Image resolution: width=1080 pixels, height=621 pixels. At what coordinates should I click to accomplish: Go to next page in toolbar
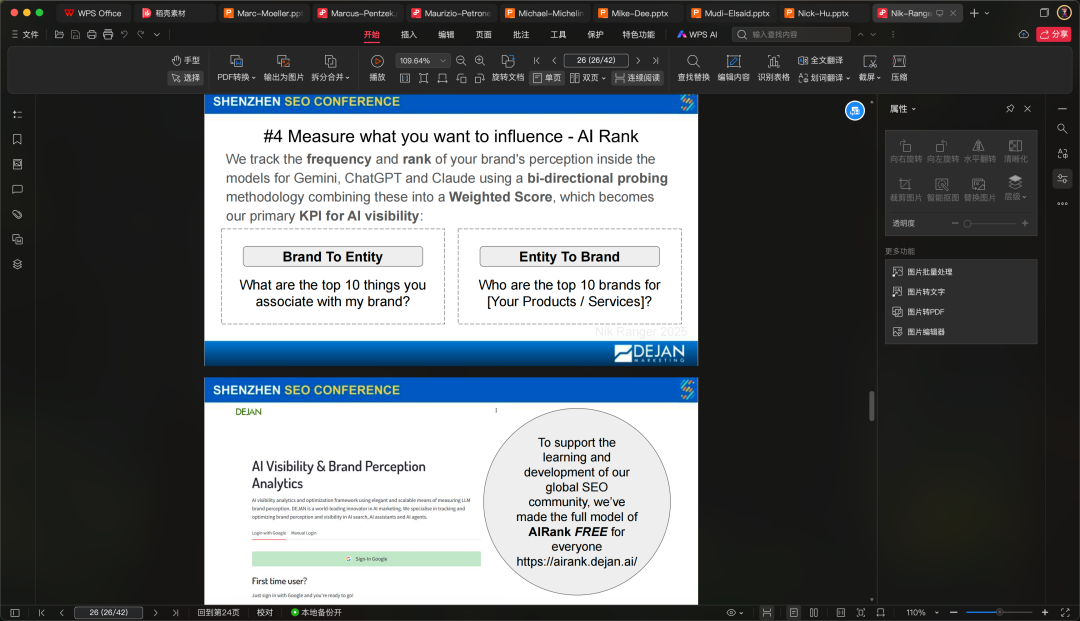tap(638, 61)
